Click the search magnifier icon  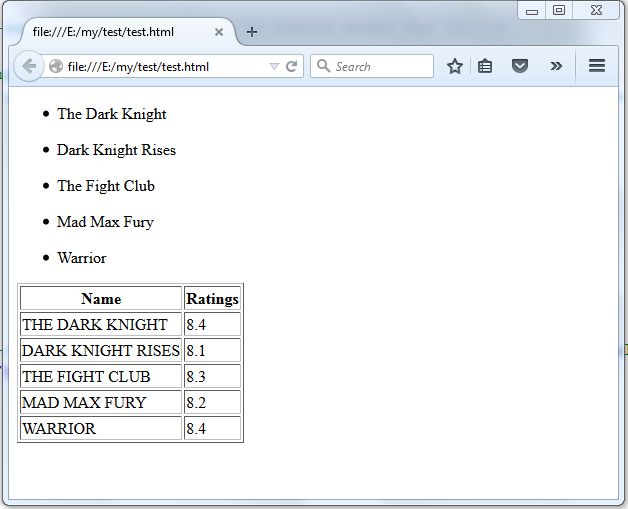point(323,66)
